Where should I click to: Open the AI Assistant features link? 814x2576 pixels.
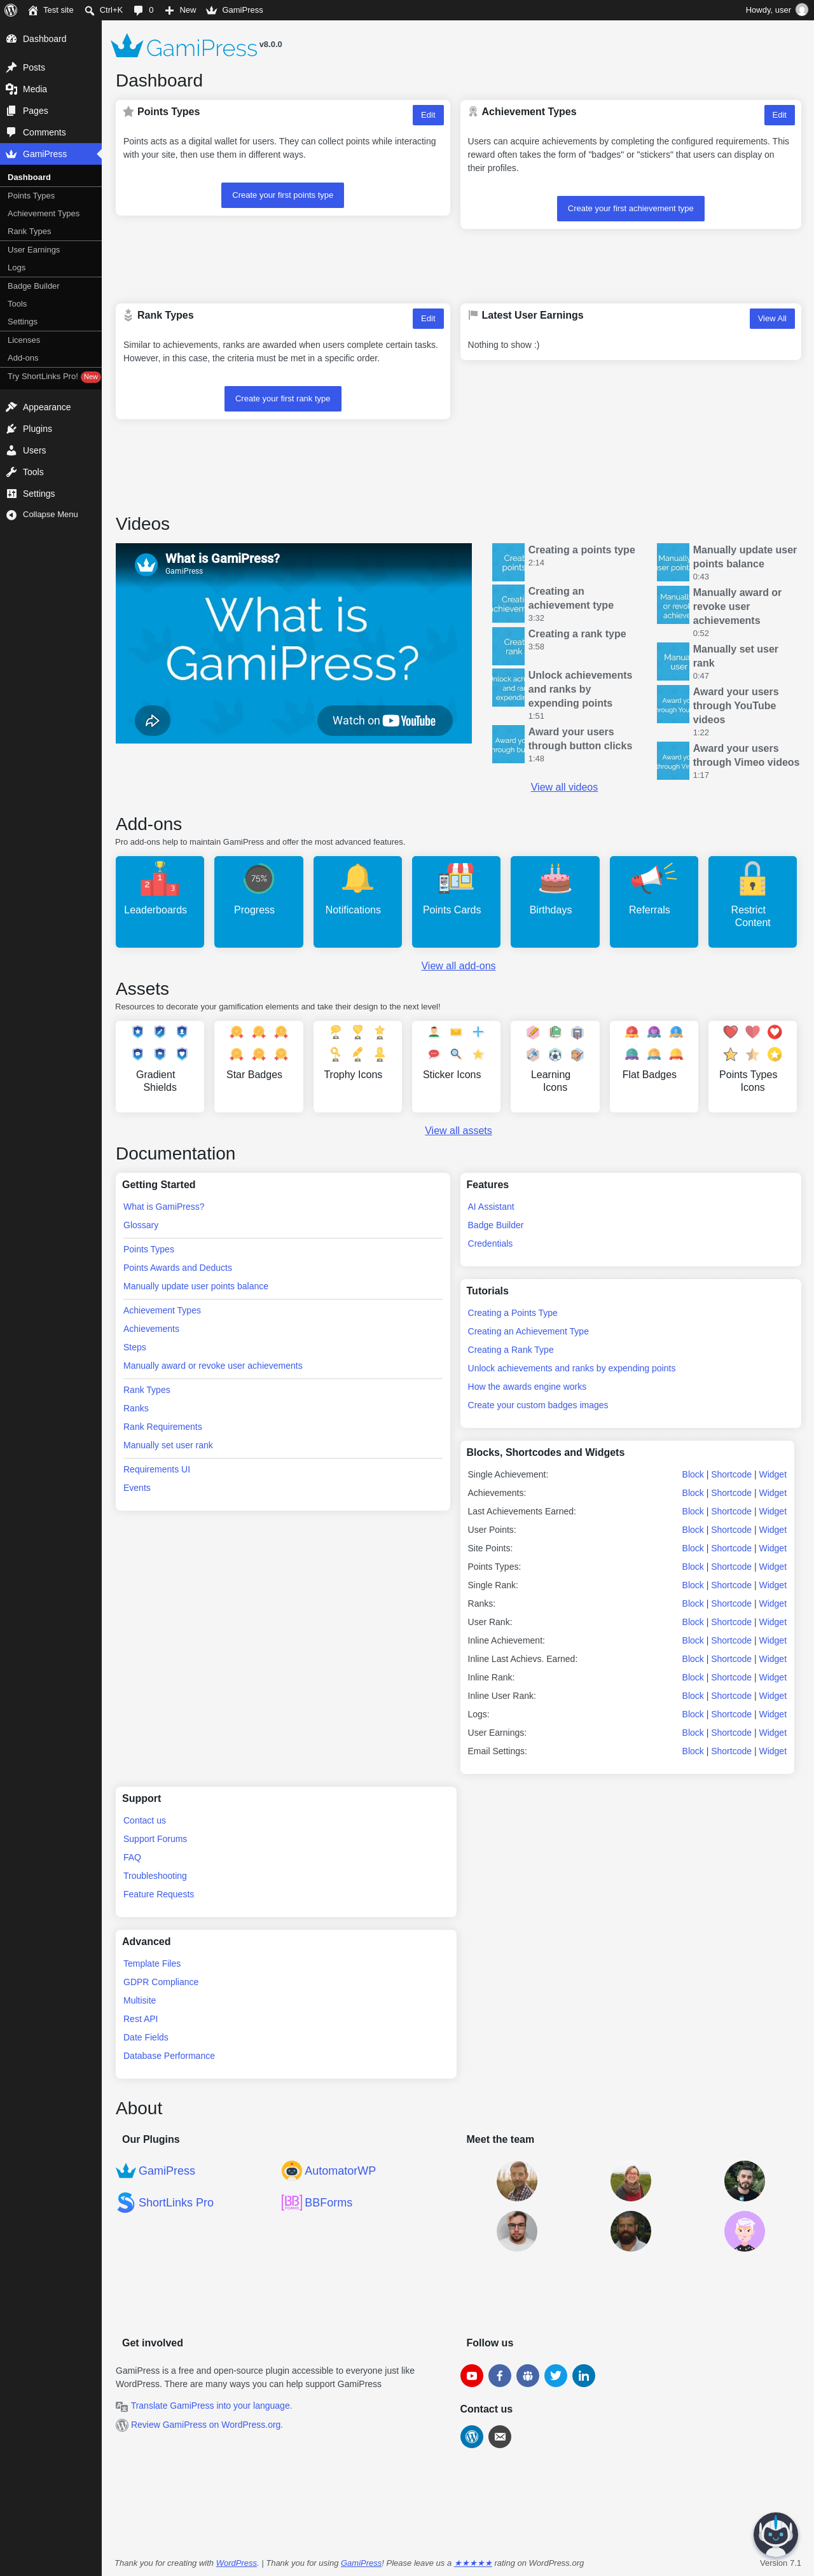click(x=491, y=1207)
